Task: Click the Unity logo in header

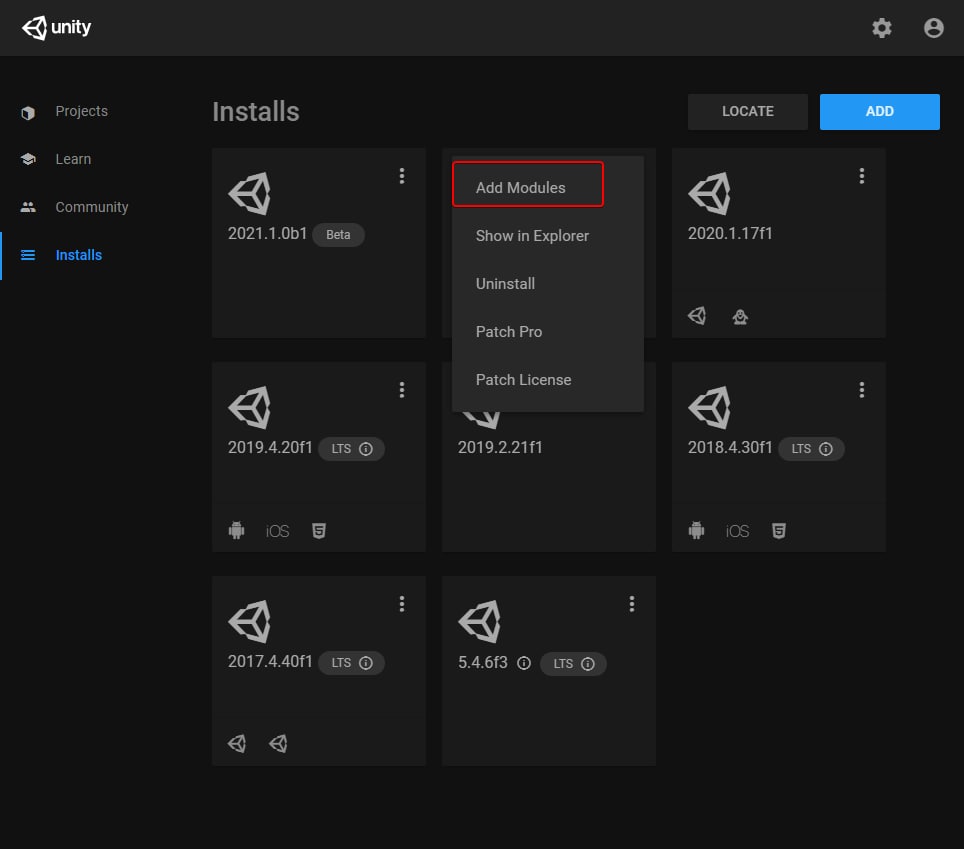Action: (57, 28)
